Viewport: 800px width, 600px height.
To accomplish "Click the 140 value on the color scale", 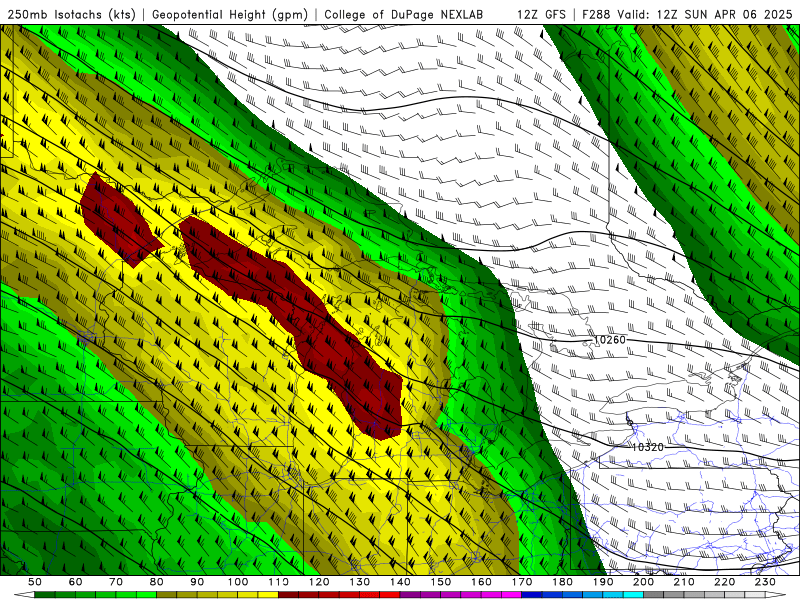I will [x=401, y=582].
